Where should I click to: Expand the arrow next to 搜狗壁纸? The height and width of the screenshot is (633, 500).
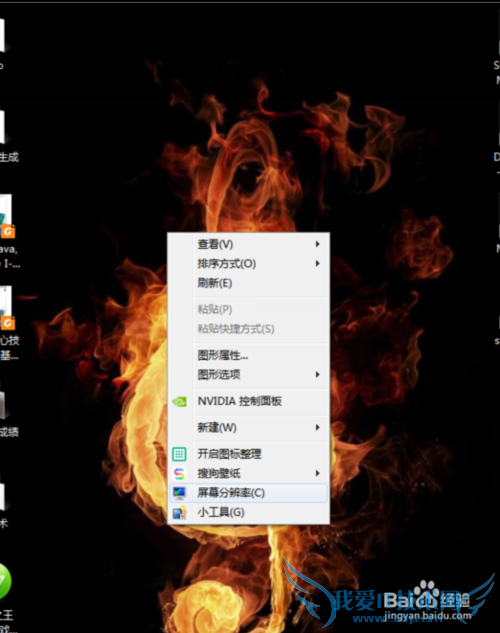[x=318, y=473]
